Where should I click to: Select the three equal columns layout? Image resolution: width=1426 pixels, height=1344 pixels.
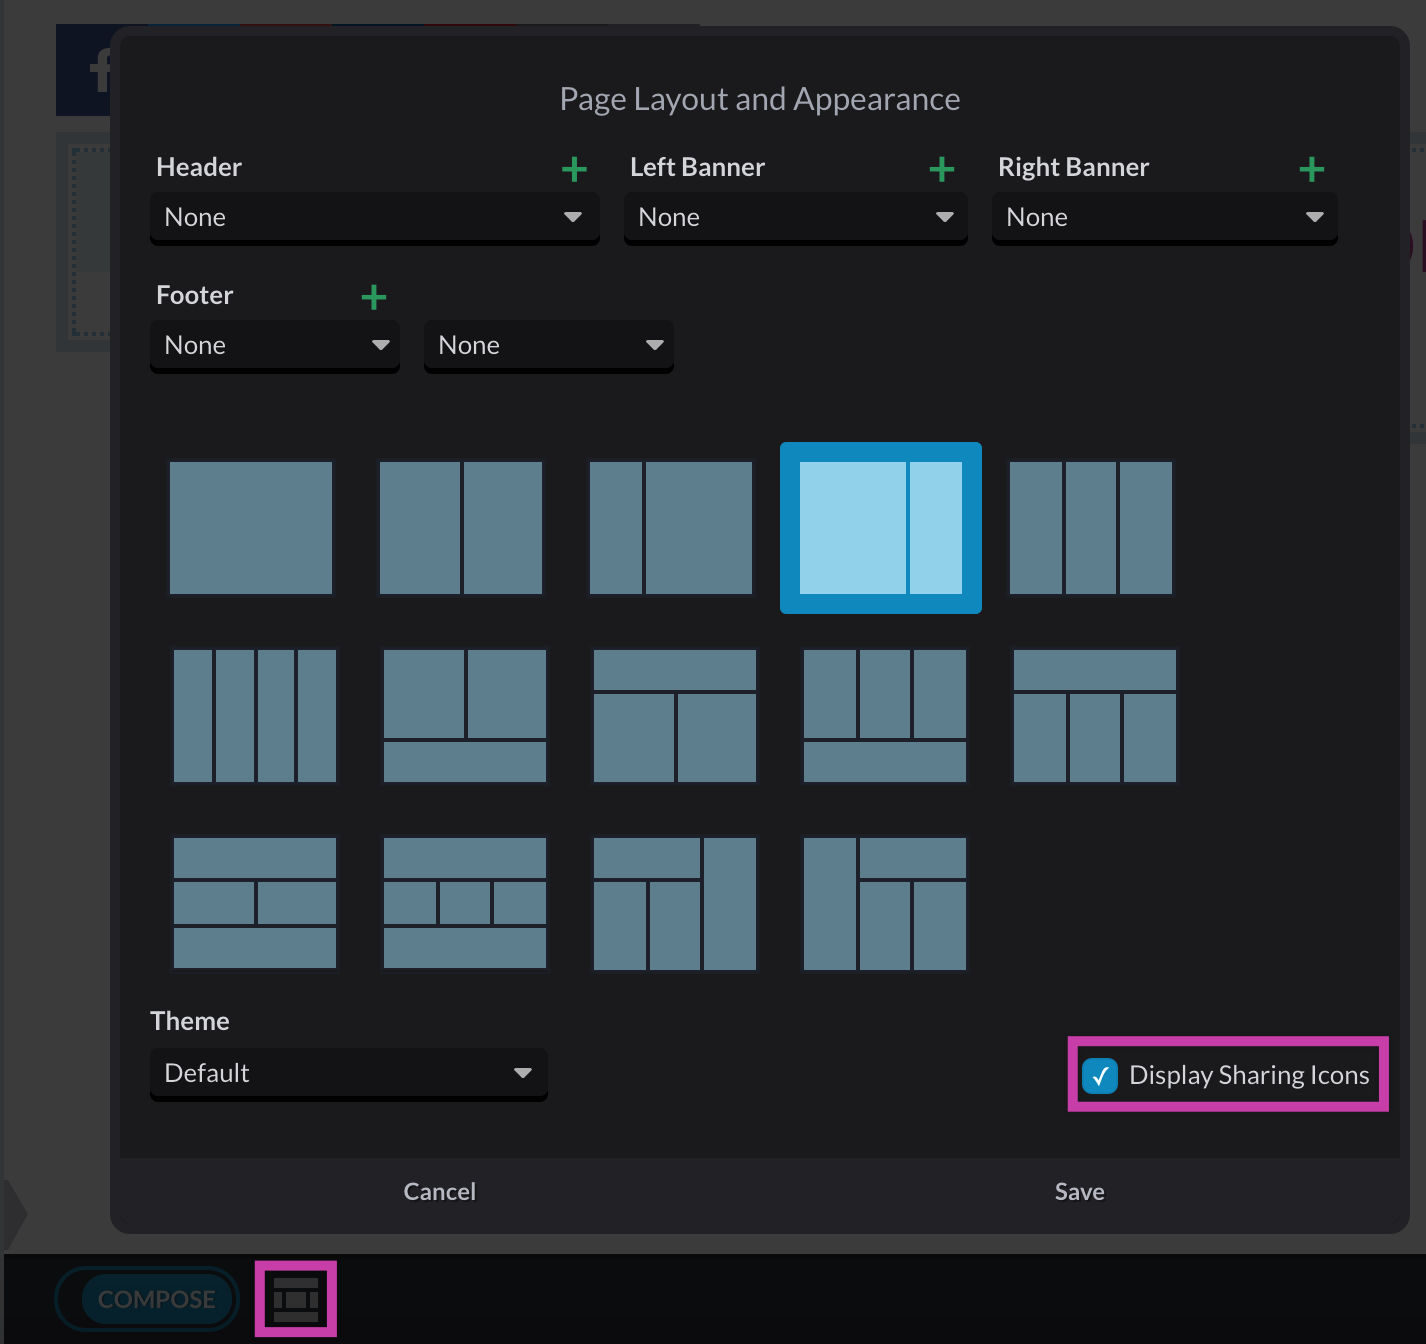[1091, 528]
